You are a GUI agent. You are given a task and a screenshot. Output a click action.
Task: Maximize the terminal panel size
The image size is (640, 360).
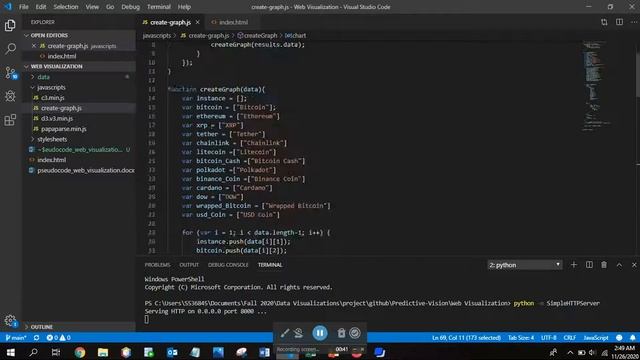click(x=619, y=265)
